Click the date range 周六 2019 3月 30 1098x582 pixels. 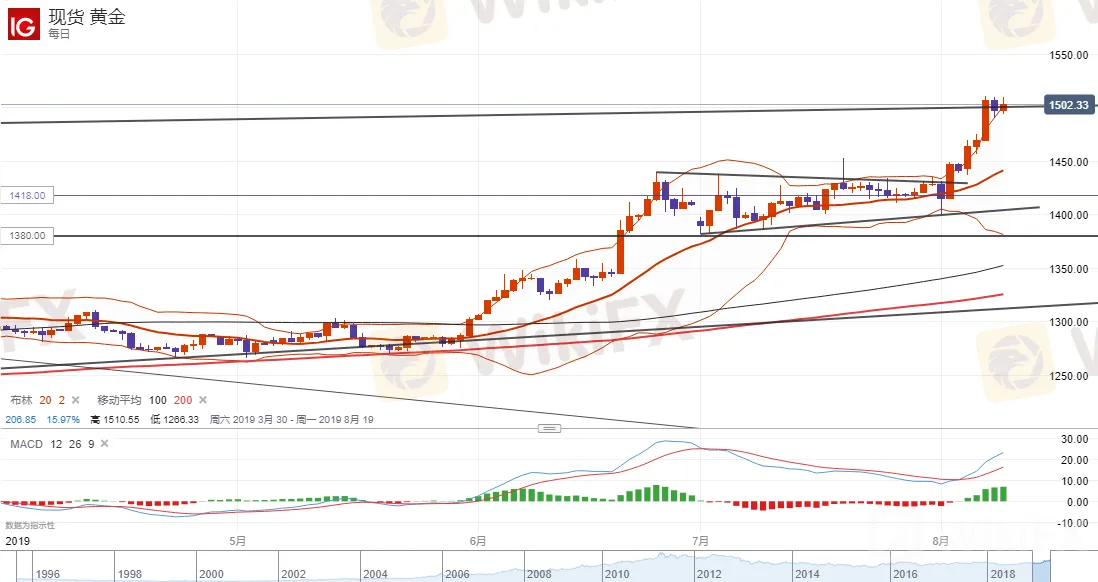tap(247, 420)
